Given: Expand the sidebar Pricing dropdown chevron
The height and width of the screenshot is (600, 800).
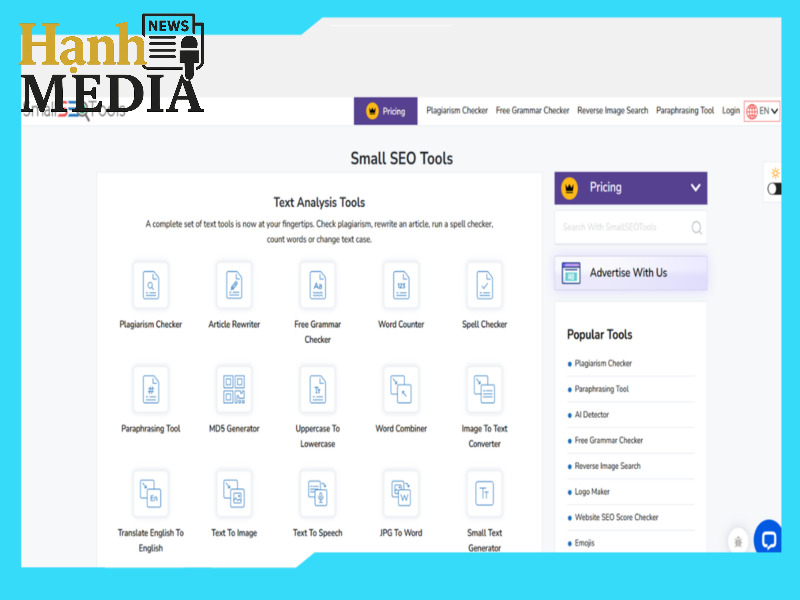Looking at the screenshot, I should 695,188.
